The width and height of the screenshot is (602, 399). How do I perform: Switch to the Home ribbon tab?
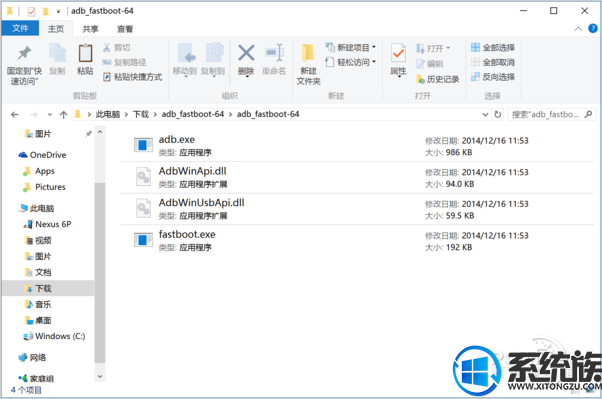tap(56, 29)
